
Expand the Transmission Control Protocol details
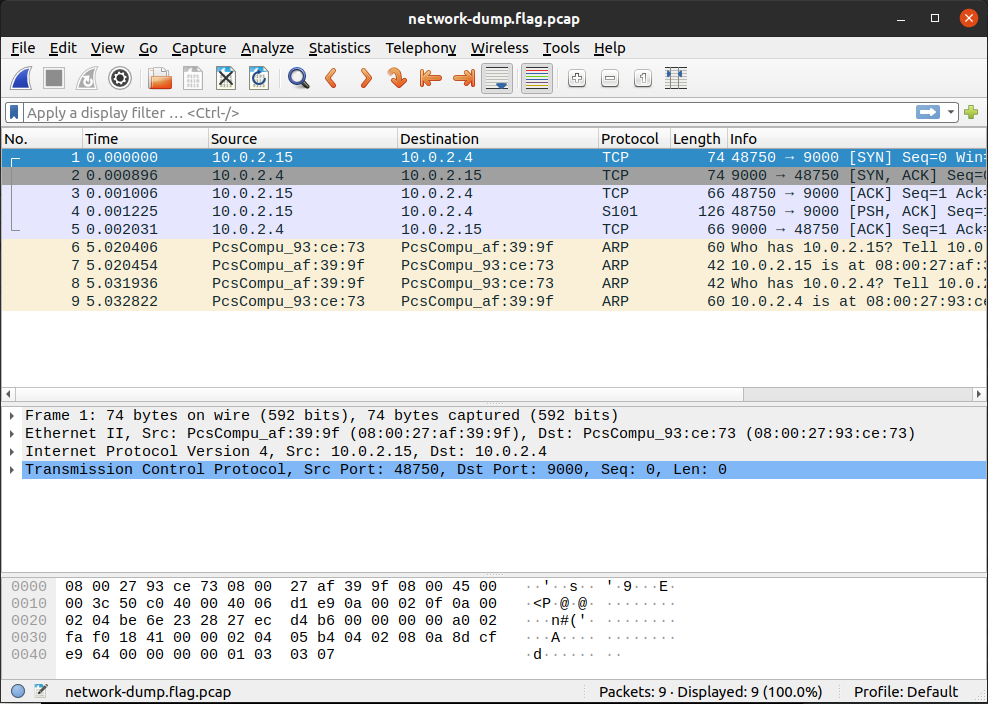coord(11,469)
